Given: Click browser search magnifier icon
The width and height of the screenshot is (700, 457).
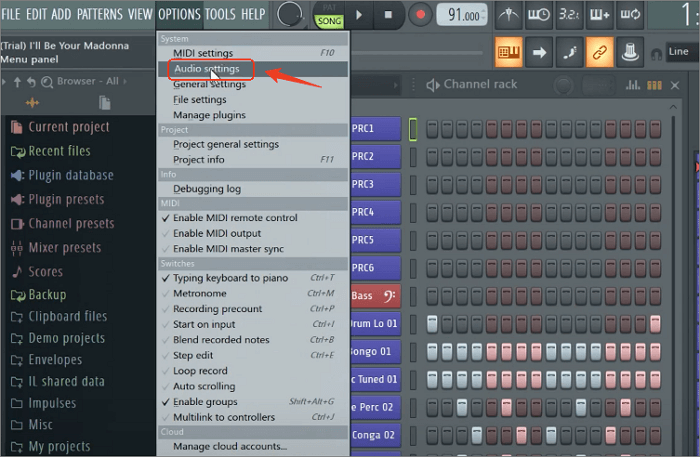Looking at the screenshot, I should click(46, 82).
